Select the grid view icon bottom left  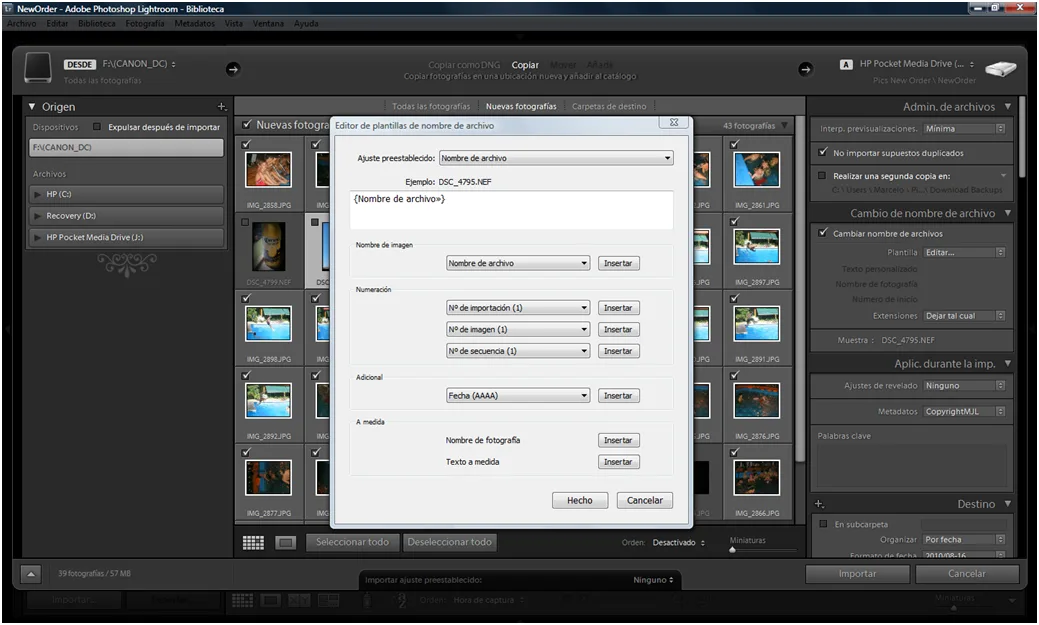(x=253, y=542)
